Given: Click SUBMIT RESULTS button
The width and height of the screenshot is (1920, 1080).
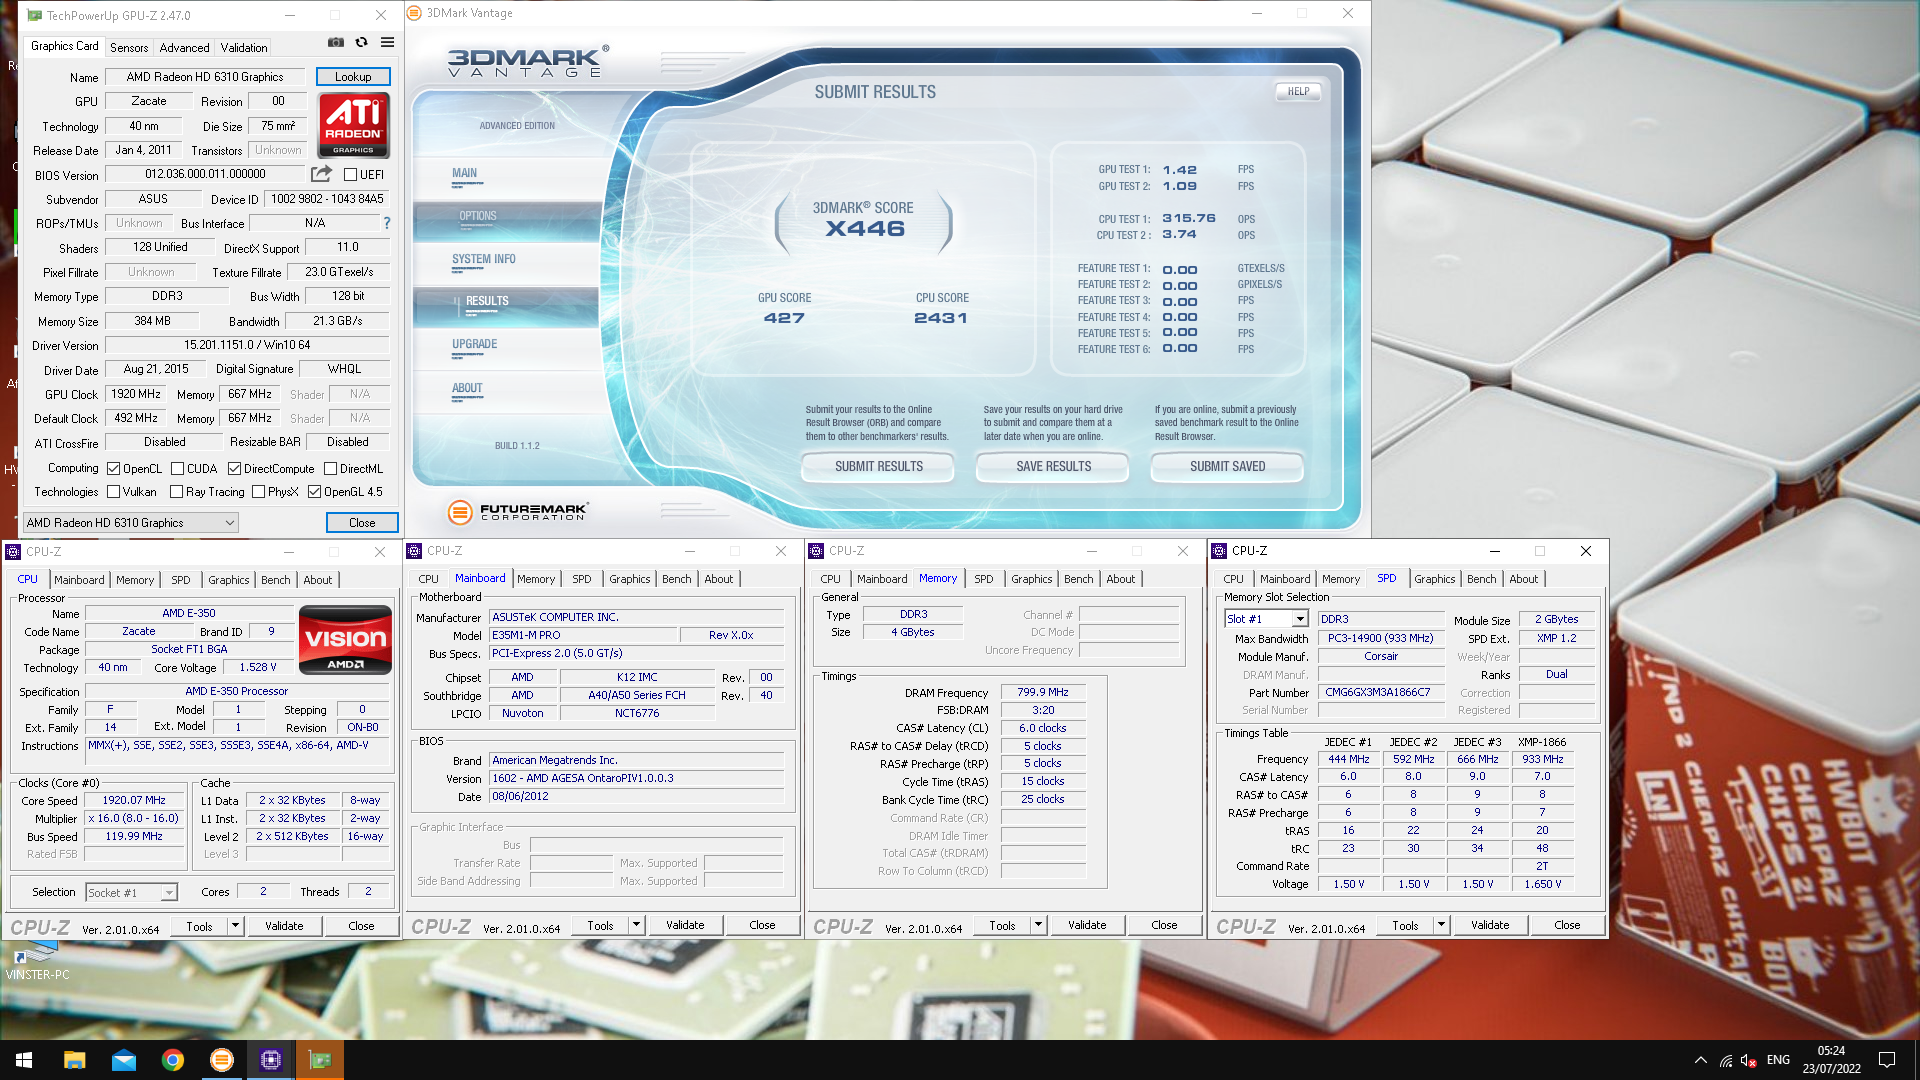Looking at the screenshot, I should [879, 467].
